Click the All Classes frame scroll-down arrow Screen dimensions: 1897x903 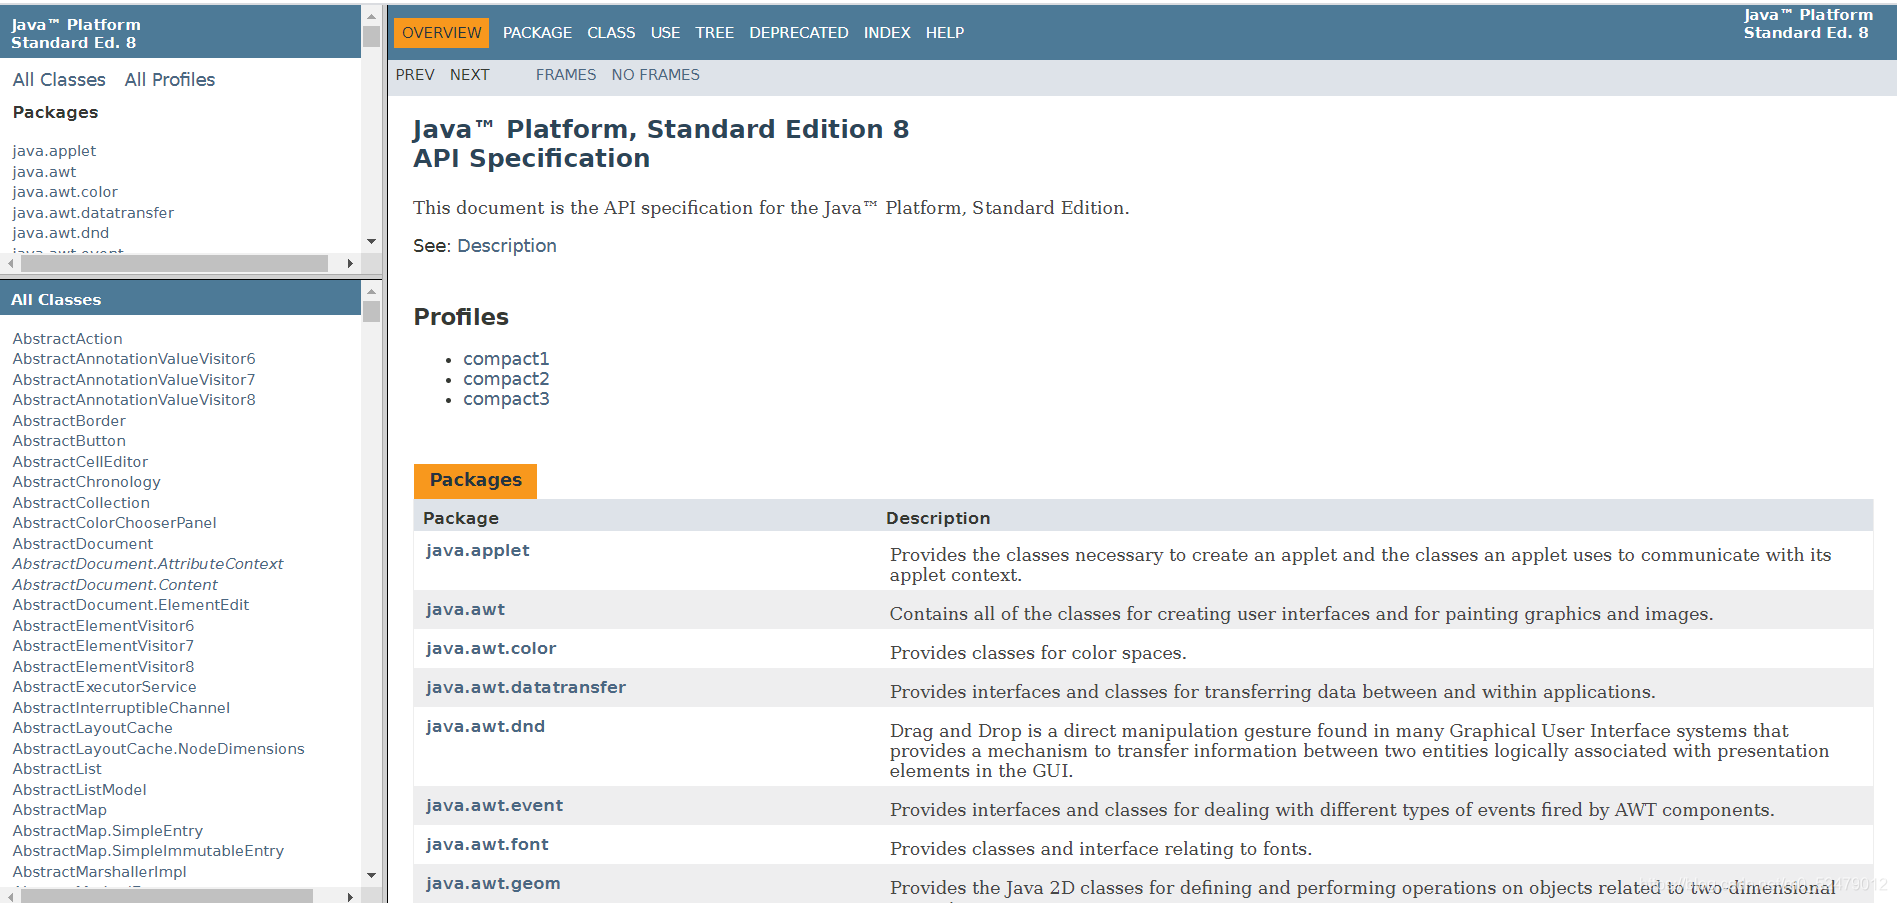click(371, 875)
